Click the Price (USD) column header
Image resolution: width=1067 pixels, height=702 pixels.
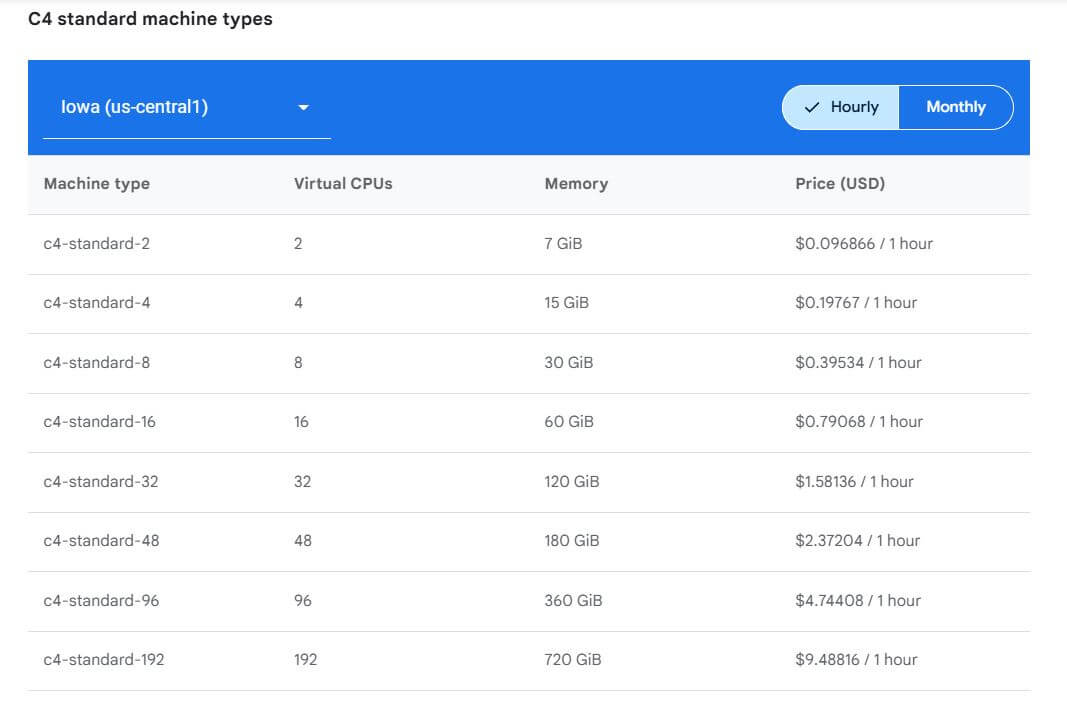click(838, 184)
